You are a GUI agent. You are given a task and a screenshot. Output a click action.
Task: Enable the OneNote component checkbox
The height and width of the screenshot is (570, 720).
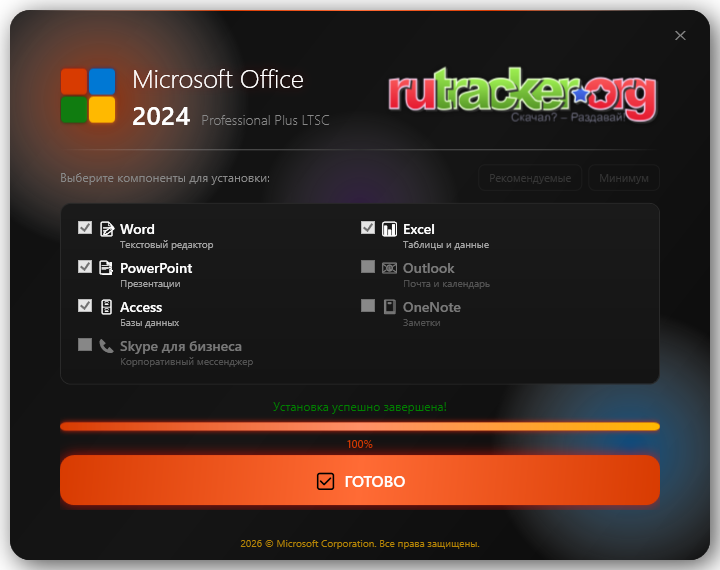tap(368, 305)
